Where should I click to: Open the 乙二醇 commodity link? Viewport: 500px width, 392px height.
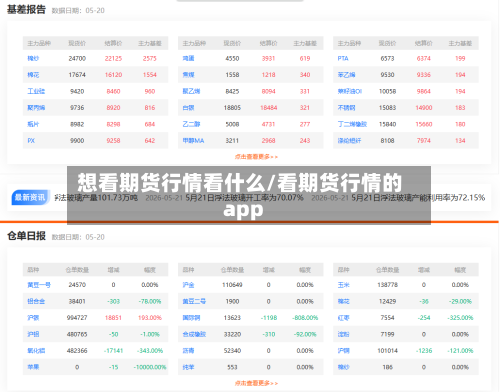(191, 124)
